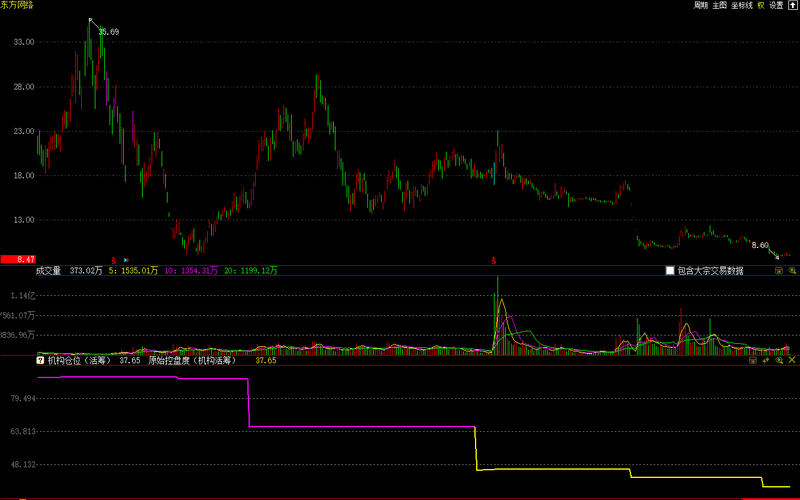
Task: Check 包含大宗交易数据 checkbox
Action: pyautogui.click(x=670, y=270)
